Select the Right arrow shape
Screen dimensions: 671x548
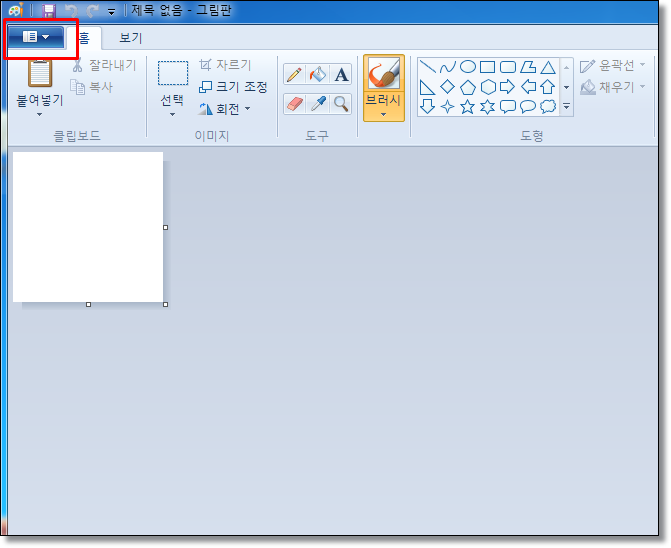[508, 87]
